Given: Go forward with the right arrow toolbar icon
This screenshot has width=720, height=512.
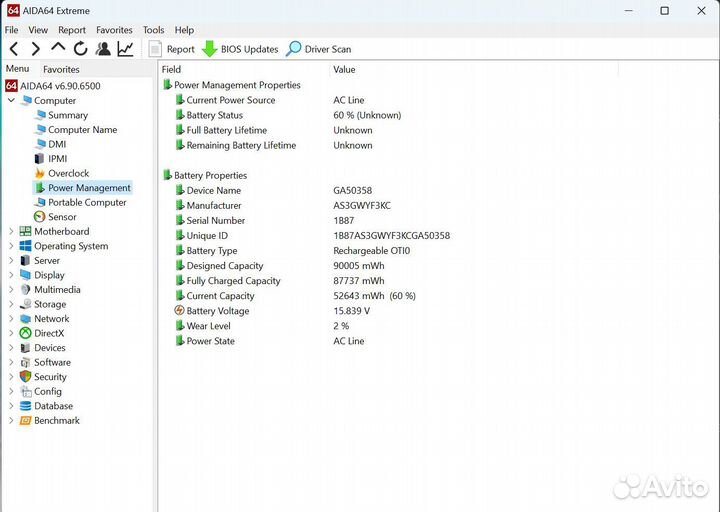Looking at the screenshot, I should (36, 49).
